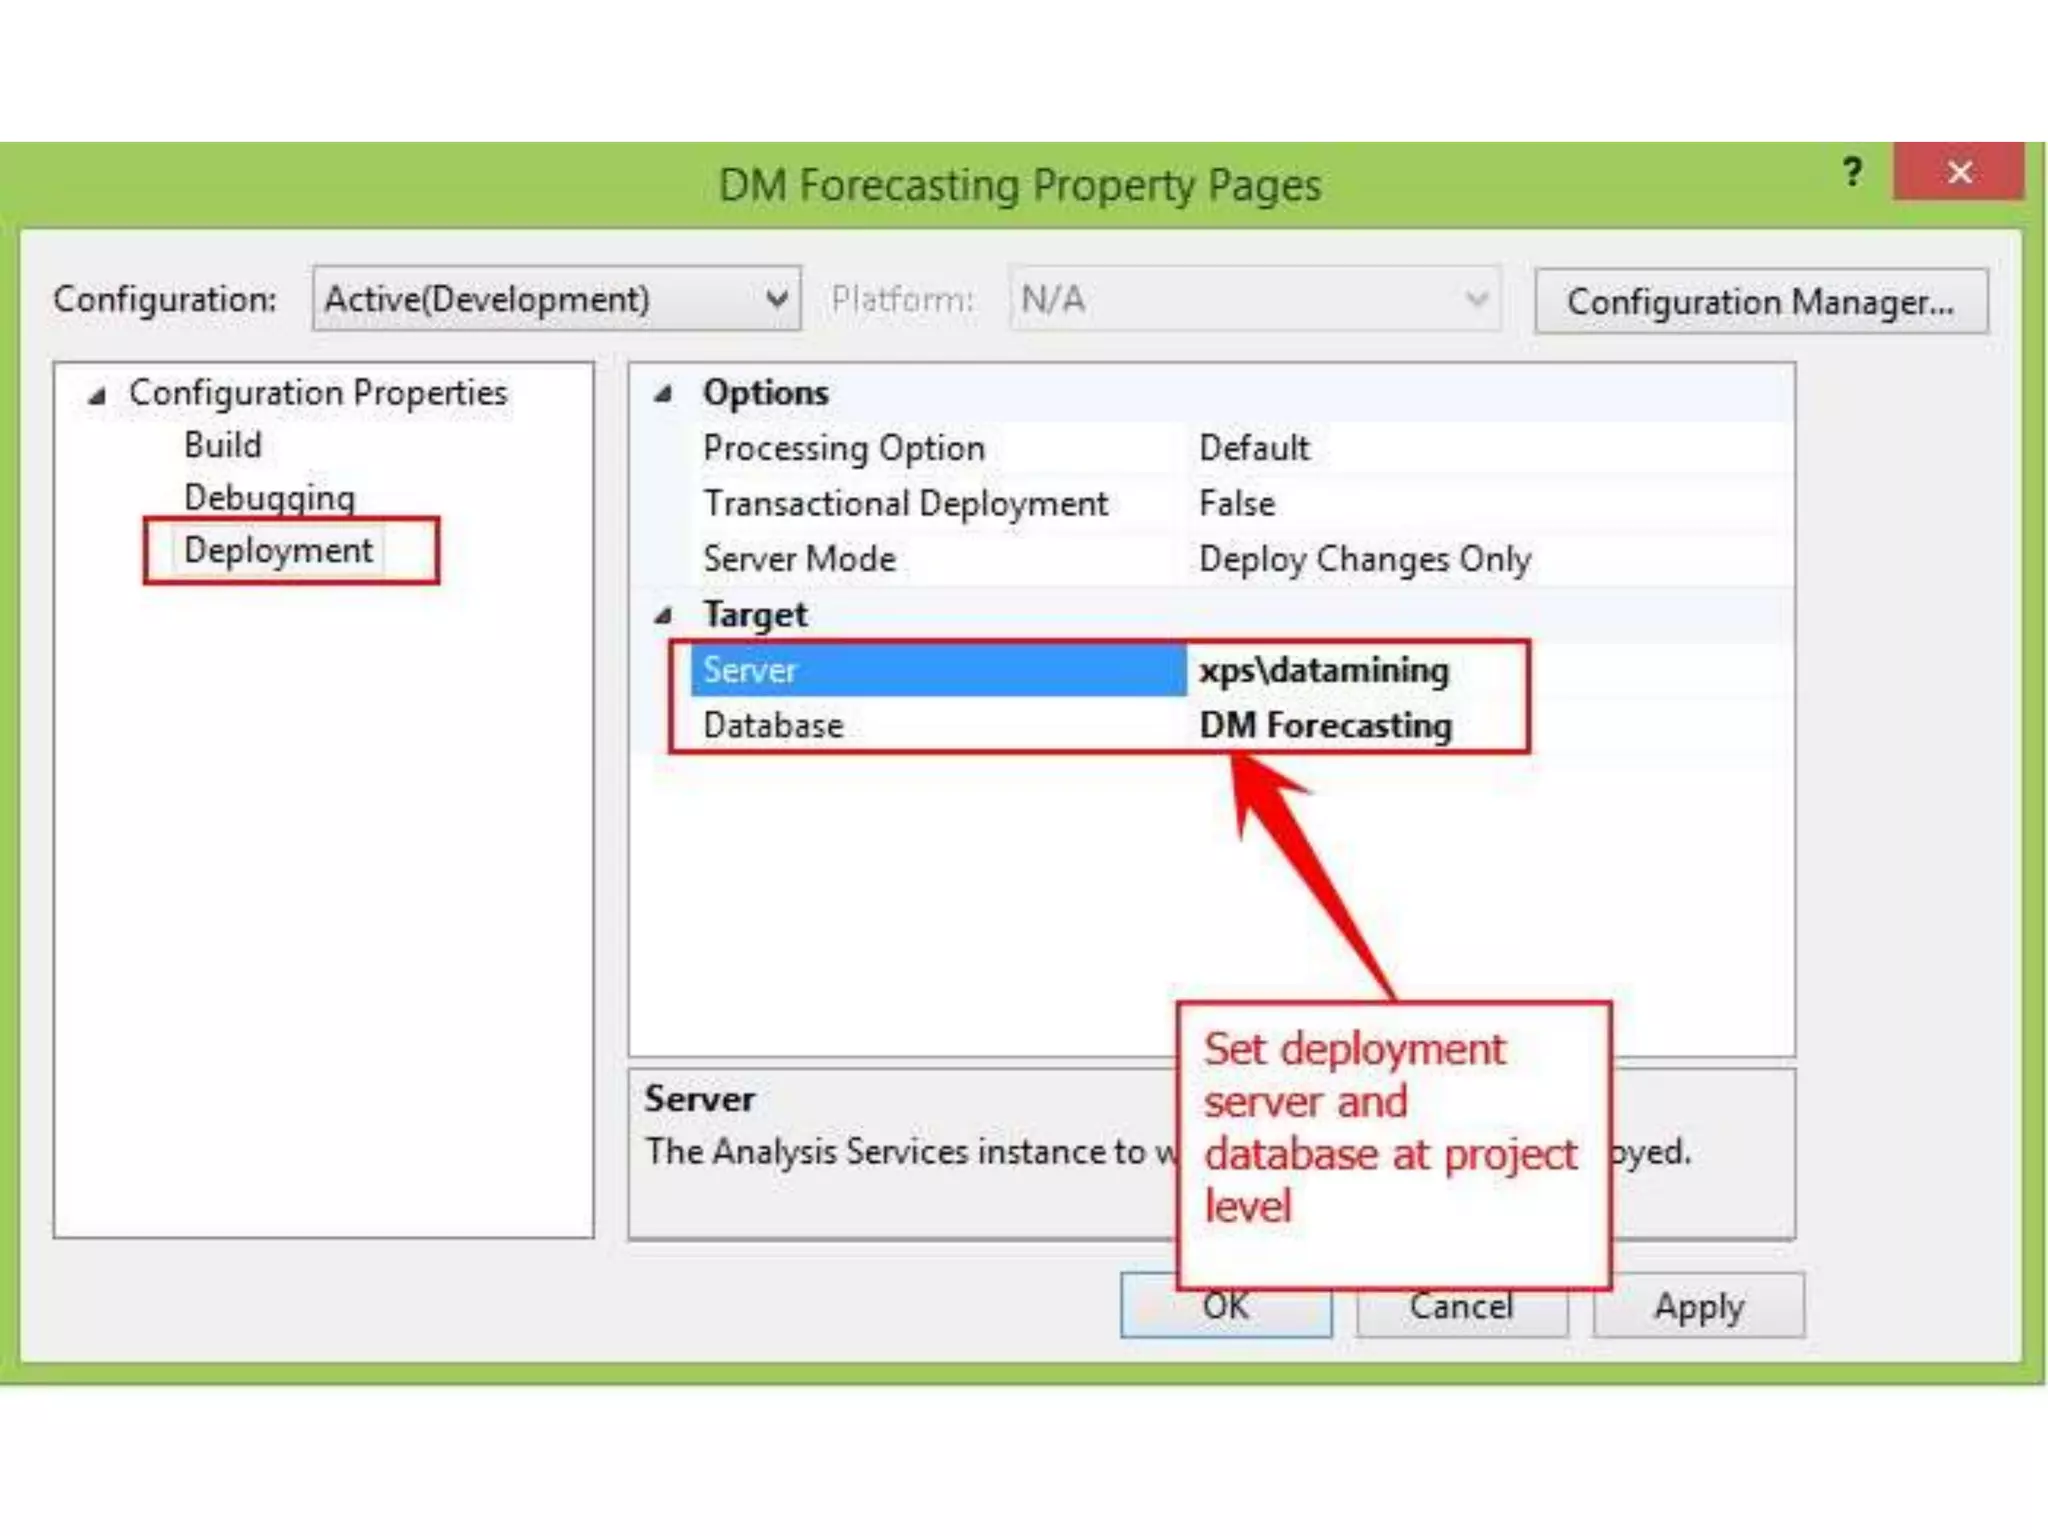The height and width of the screenshot is (1536, 2048).
Task: Select the Debugging tree item
Action: [x=269, y=497]
